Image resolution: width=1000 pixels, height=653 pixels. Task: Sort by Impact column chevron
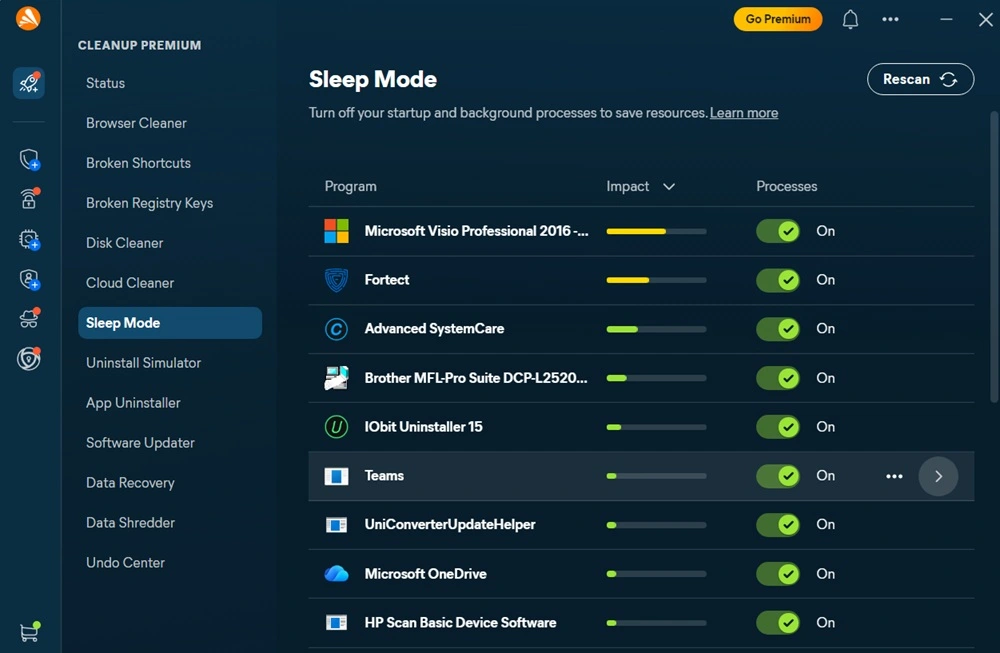(668, 187)
